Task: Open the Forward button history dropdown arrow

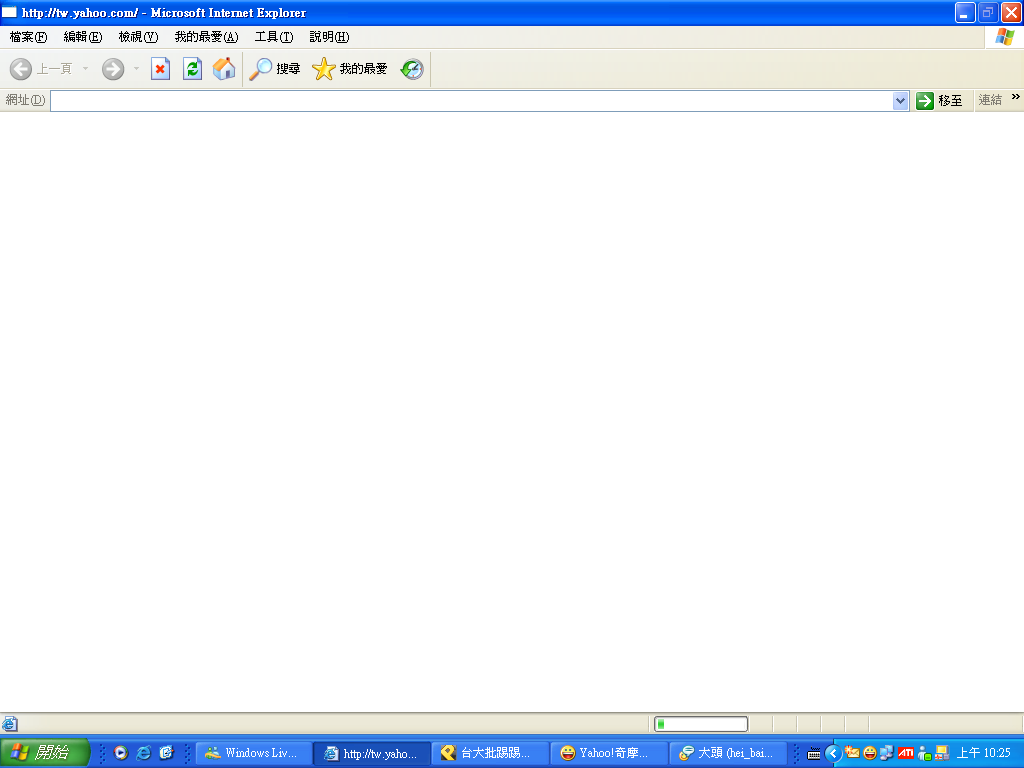Action: [136, 69]
